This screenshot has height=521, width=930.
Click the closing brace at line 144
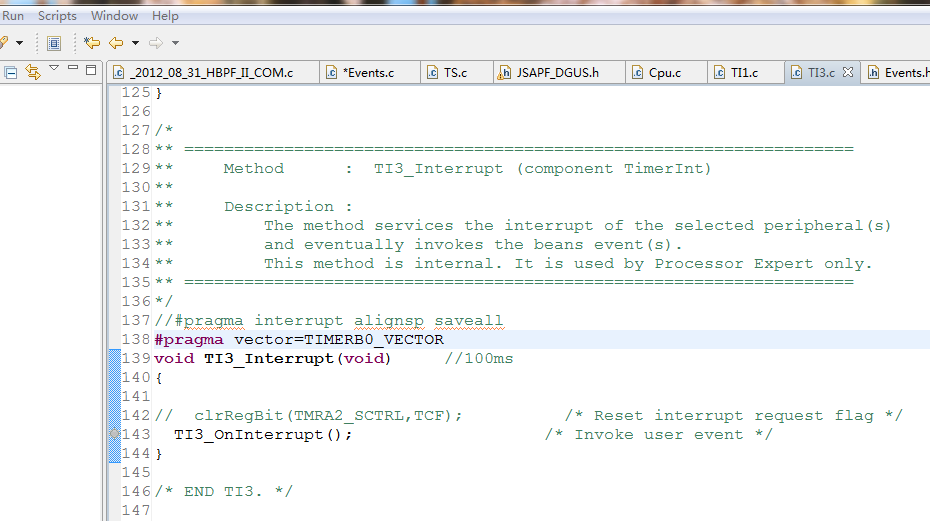pyautogui.click(x=158, y=453)
